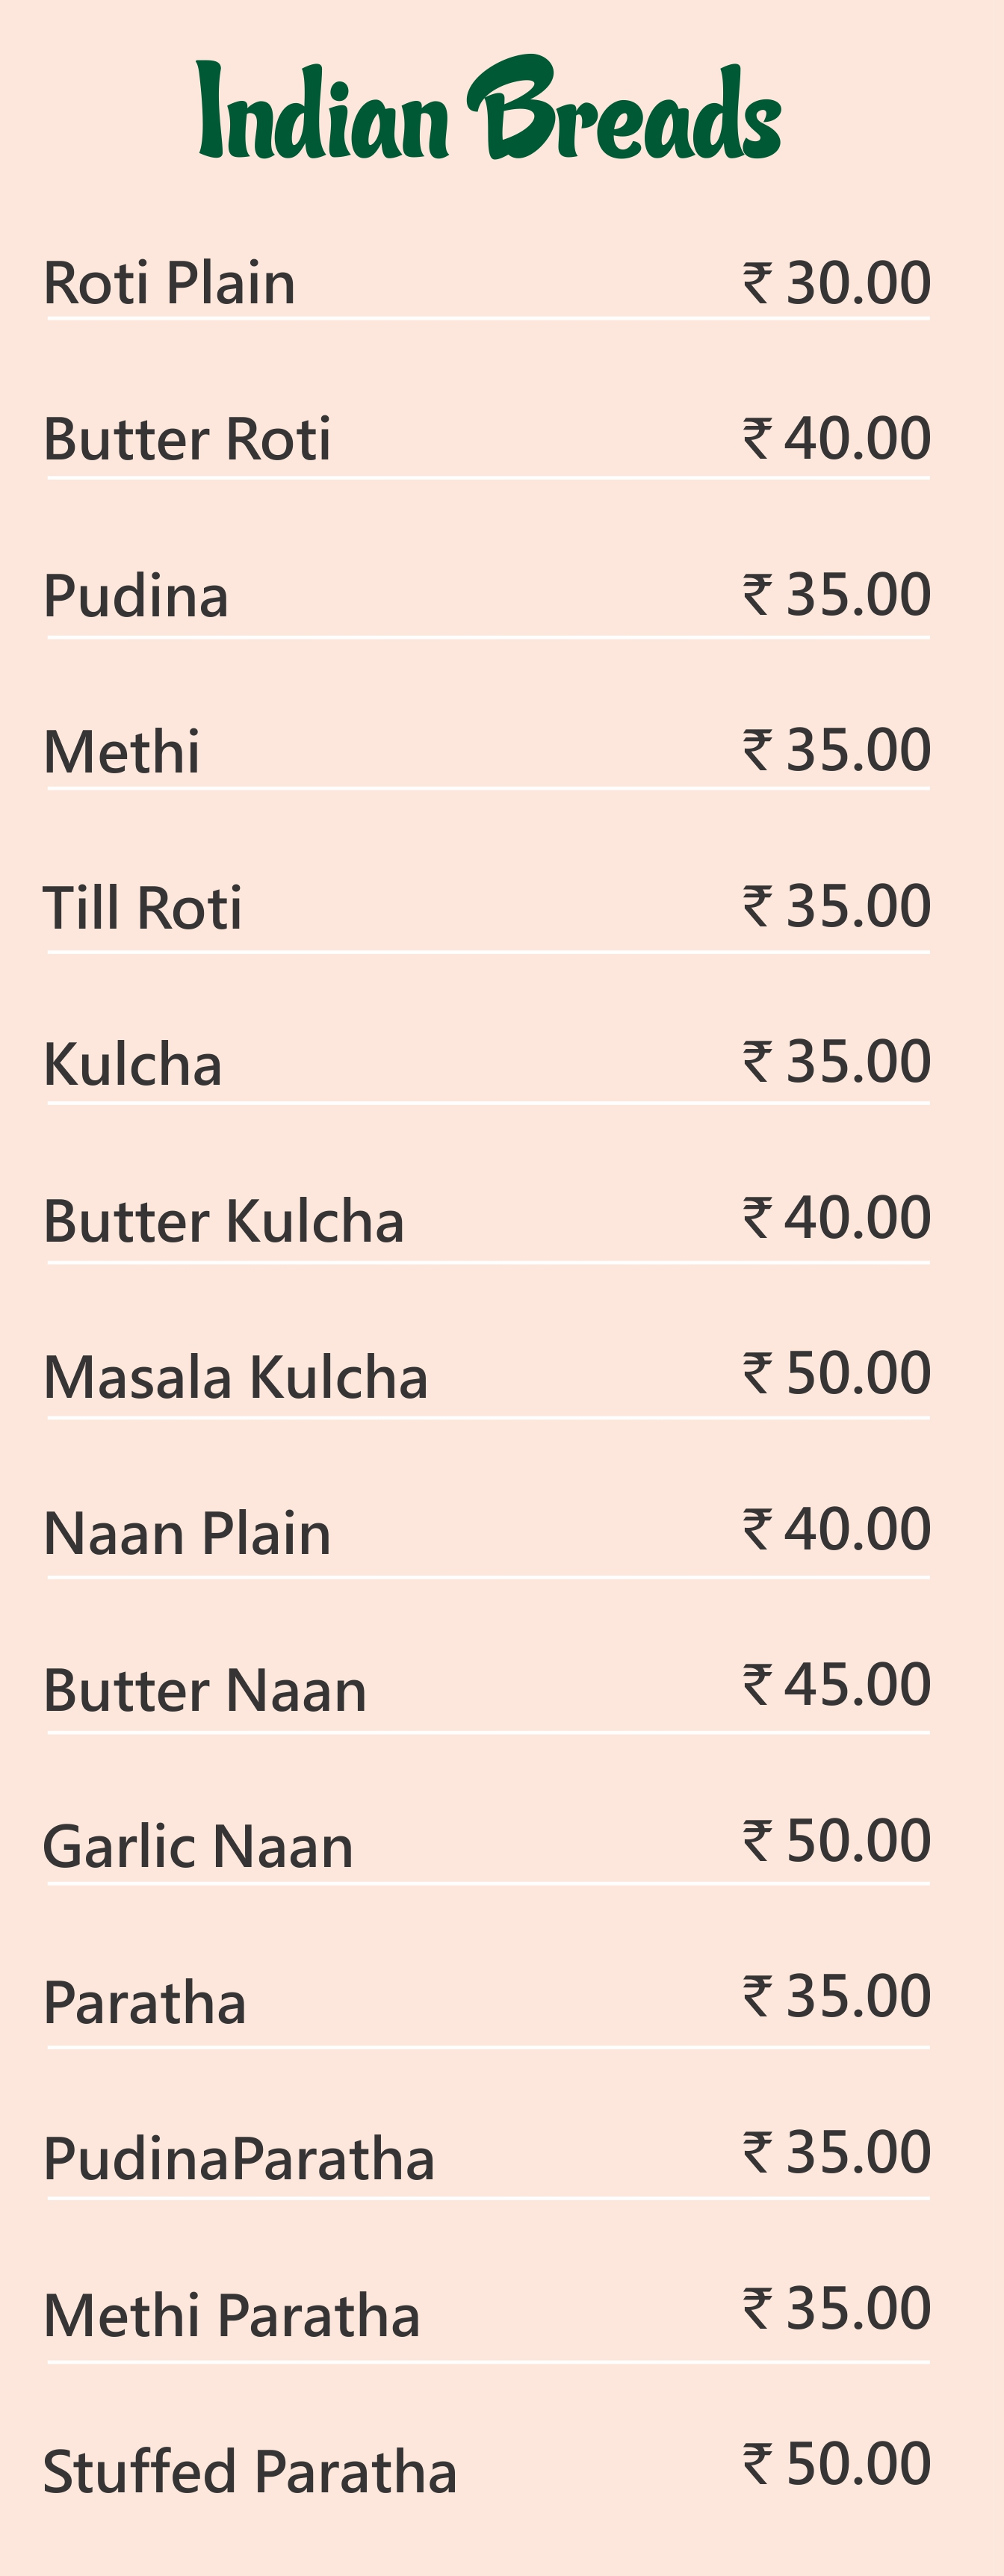Image resolution: width=1004 pixels, height=2576 pixels.
Task: Select the Roti Plain menu item
Action: pyautogui.click(x=169, y=283)
